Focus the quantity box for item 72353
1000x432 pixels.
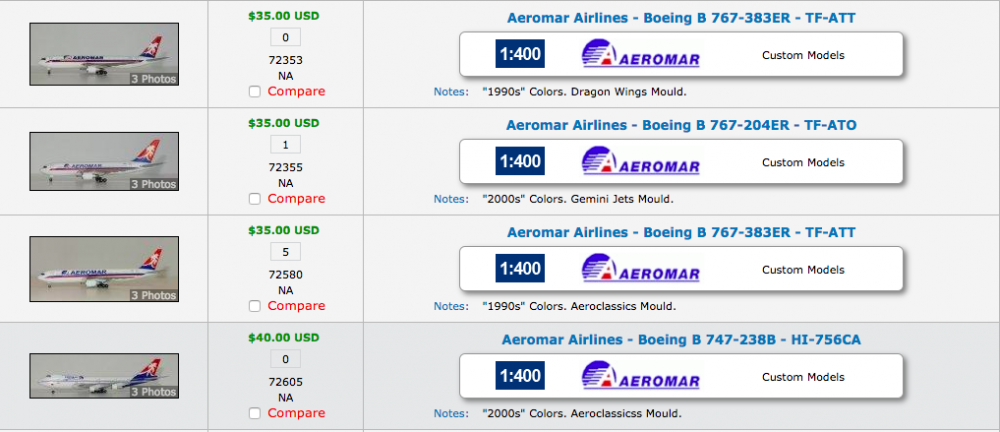(x=285, y=38)
